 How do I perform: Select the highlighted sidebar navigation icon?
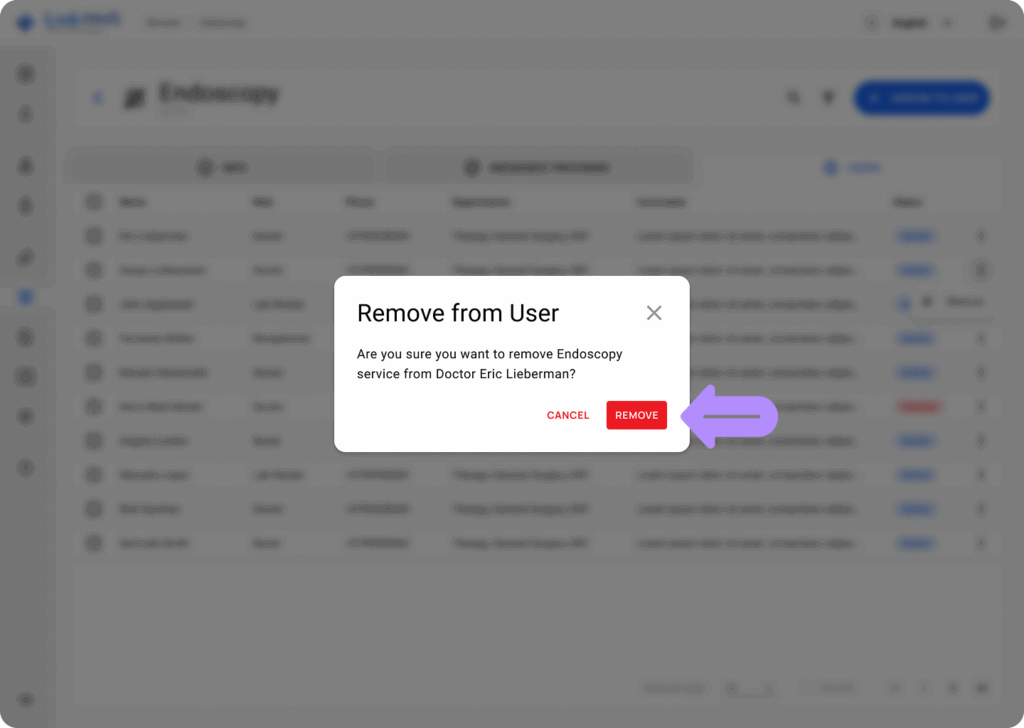point(26,296)
